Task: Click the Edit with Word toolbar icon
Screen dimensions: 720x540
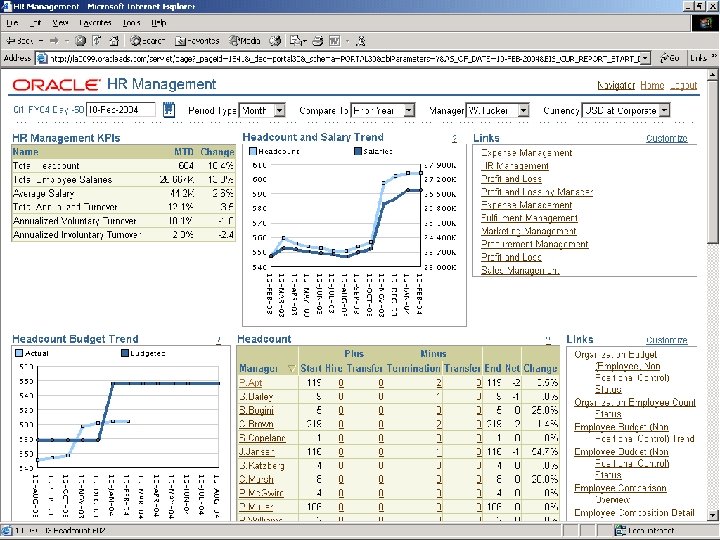Action: 334,41
